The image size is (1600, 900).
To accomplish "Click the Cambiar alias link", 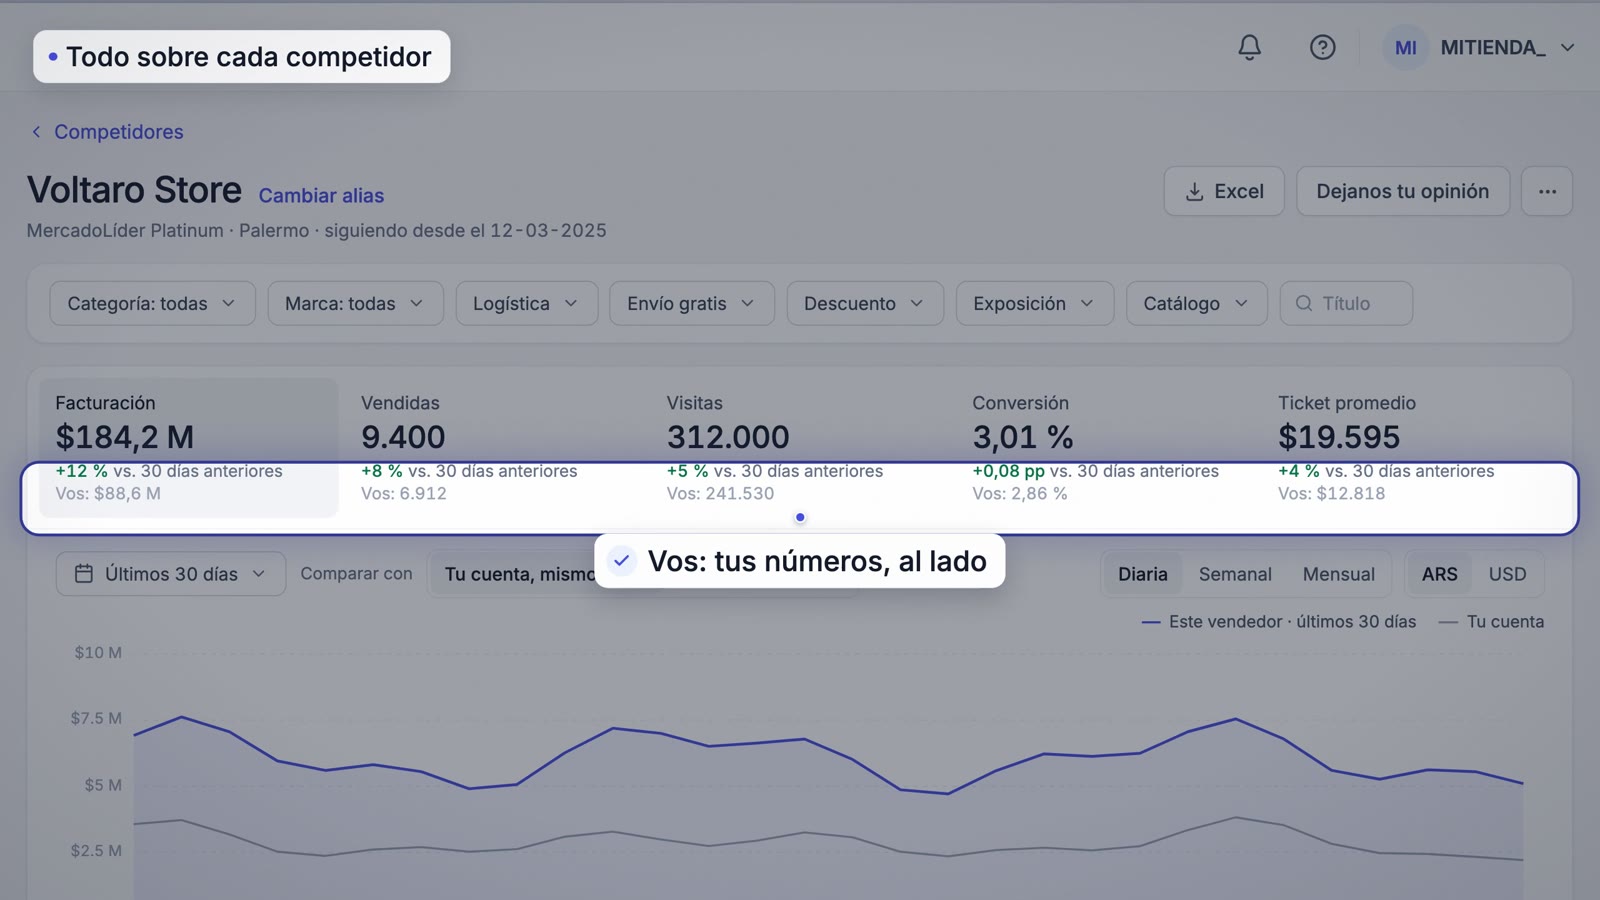I will click(321, 196).
